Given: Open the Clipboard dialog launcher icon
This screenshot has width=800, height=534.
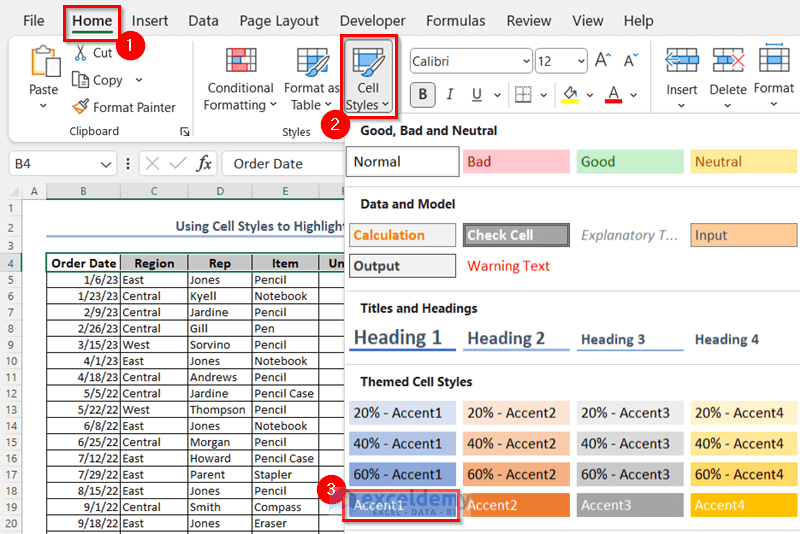Looking at the screenshot, I should (185, 132).
